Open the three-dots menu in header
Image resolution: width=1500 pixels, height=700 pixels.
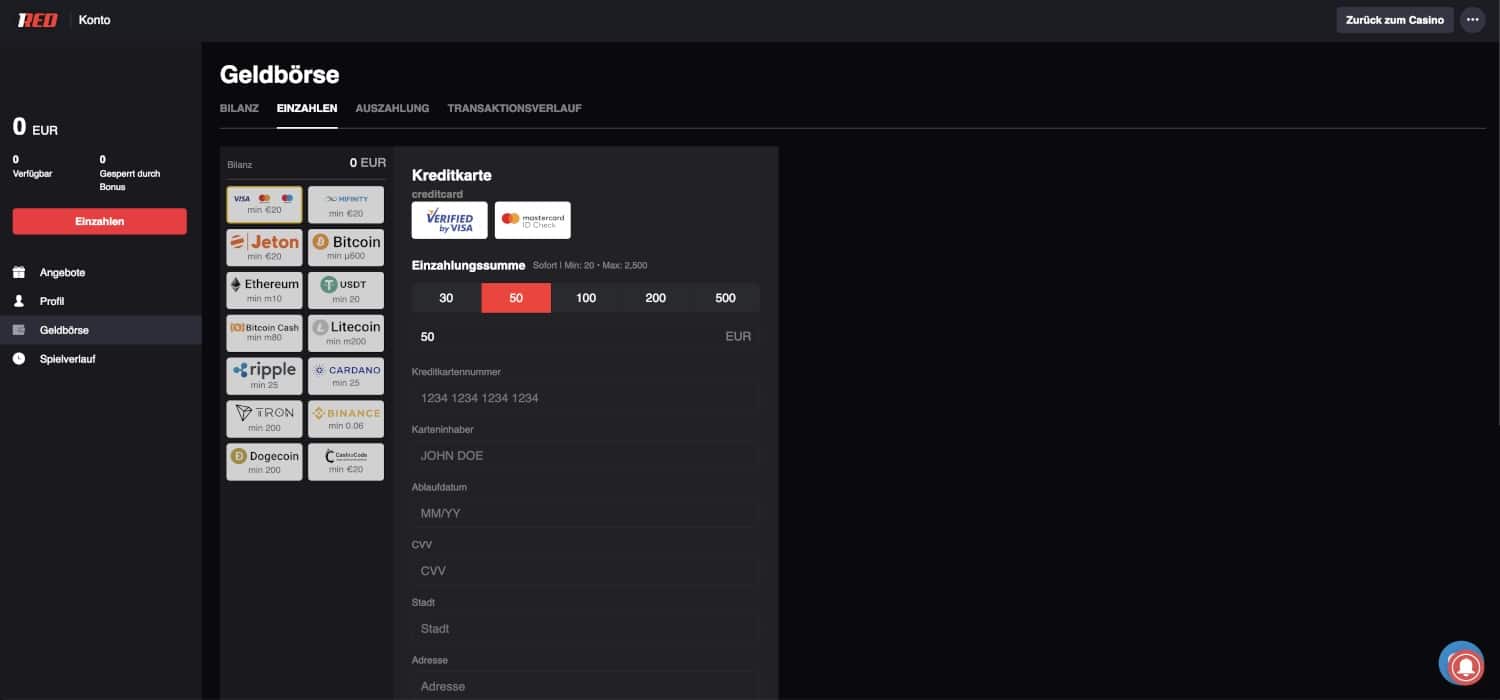click(x=1472, y=20)
